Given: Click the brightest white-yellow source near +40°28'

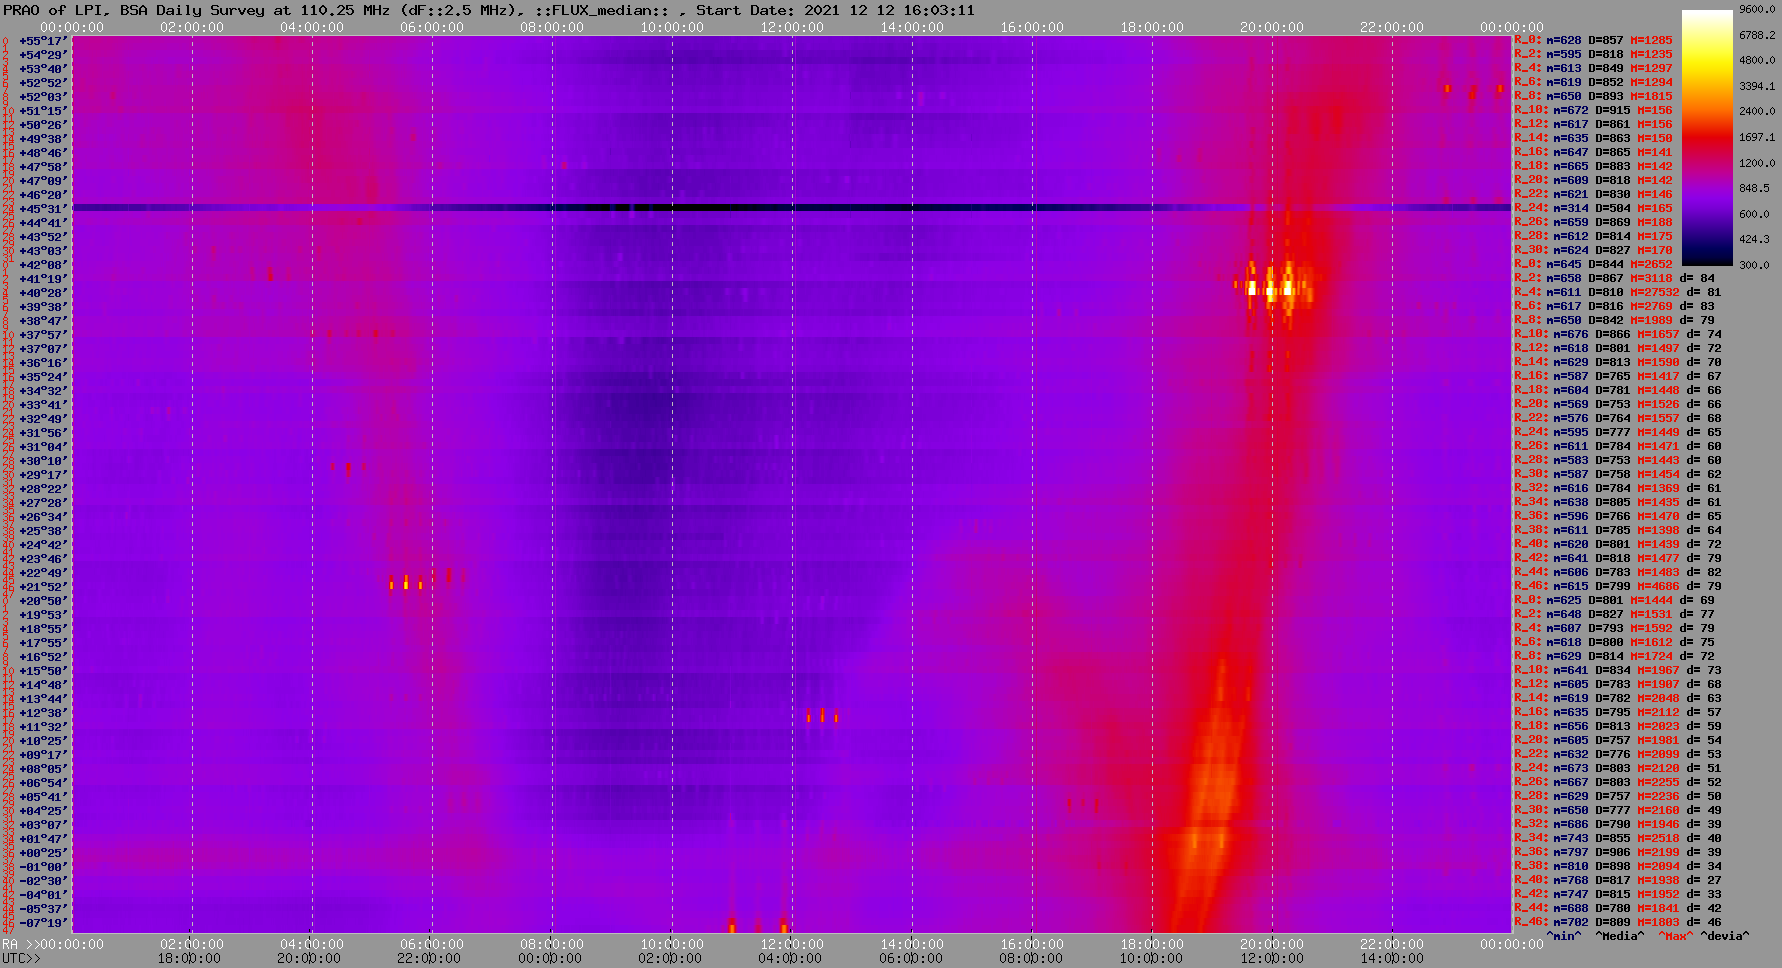Looking at the screenshot, I should (1270, 289).
